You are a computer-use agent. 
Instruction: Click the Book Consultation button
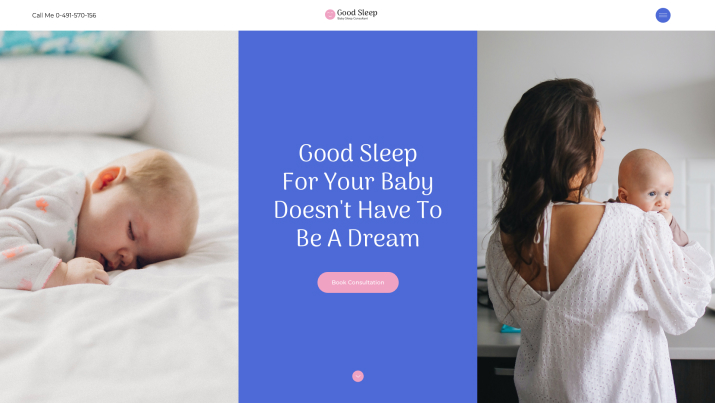tap(358, 282)
